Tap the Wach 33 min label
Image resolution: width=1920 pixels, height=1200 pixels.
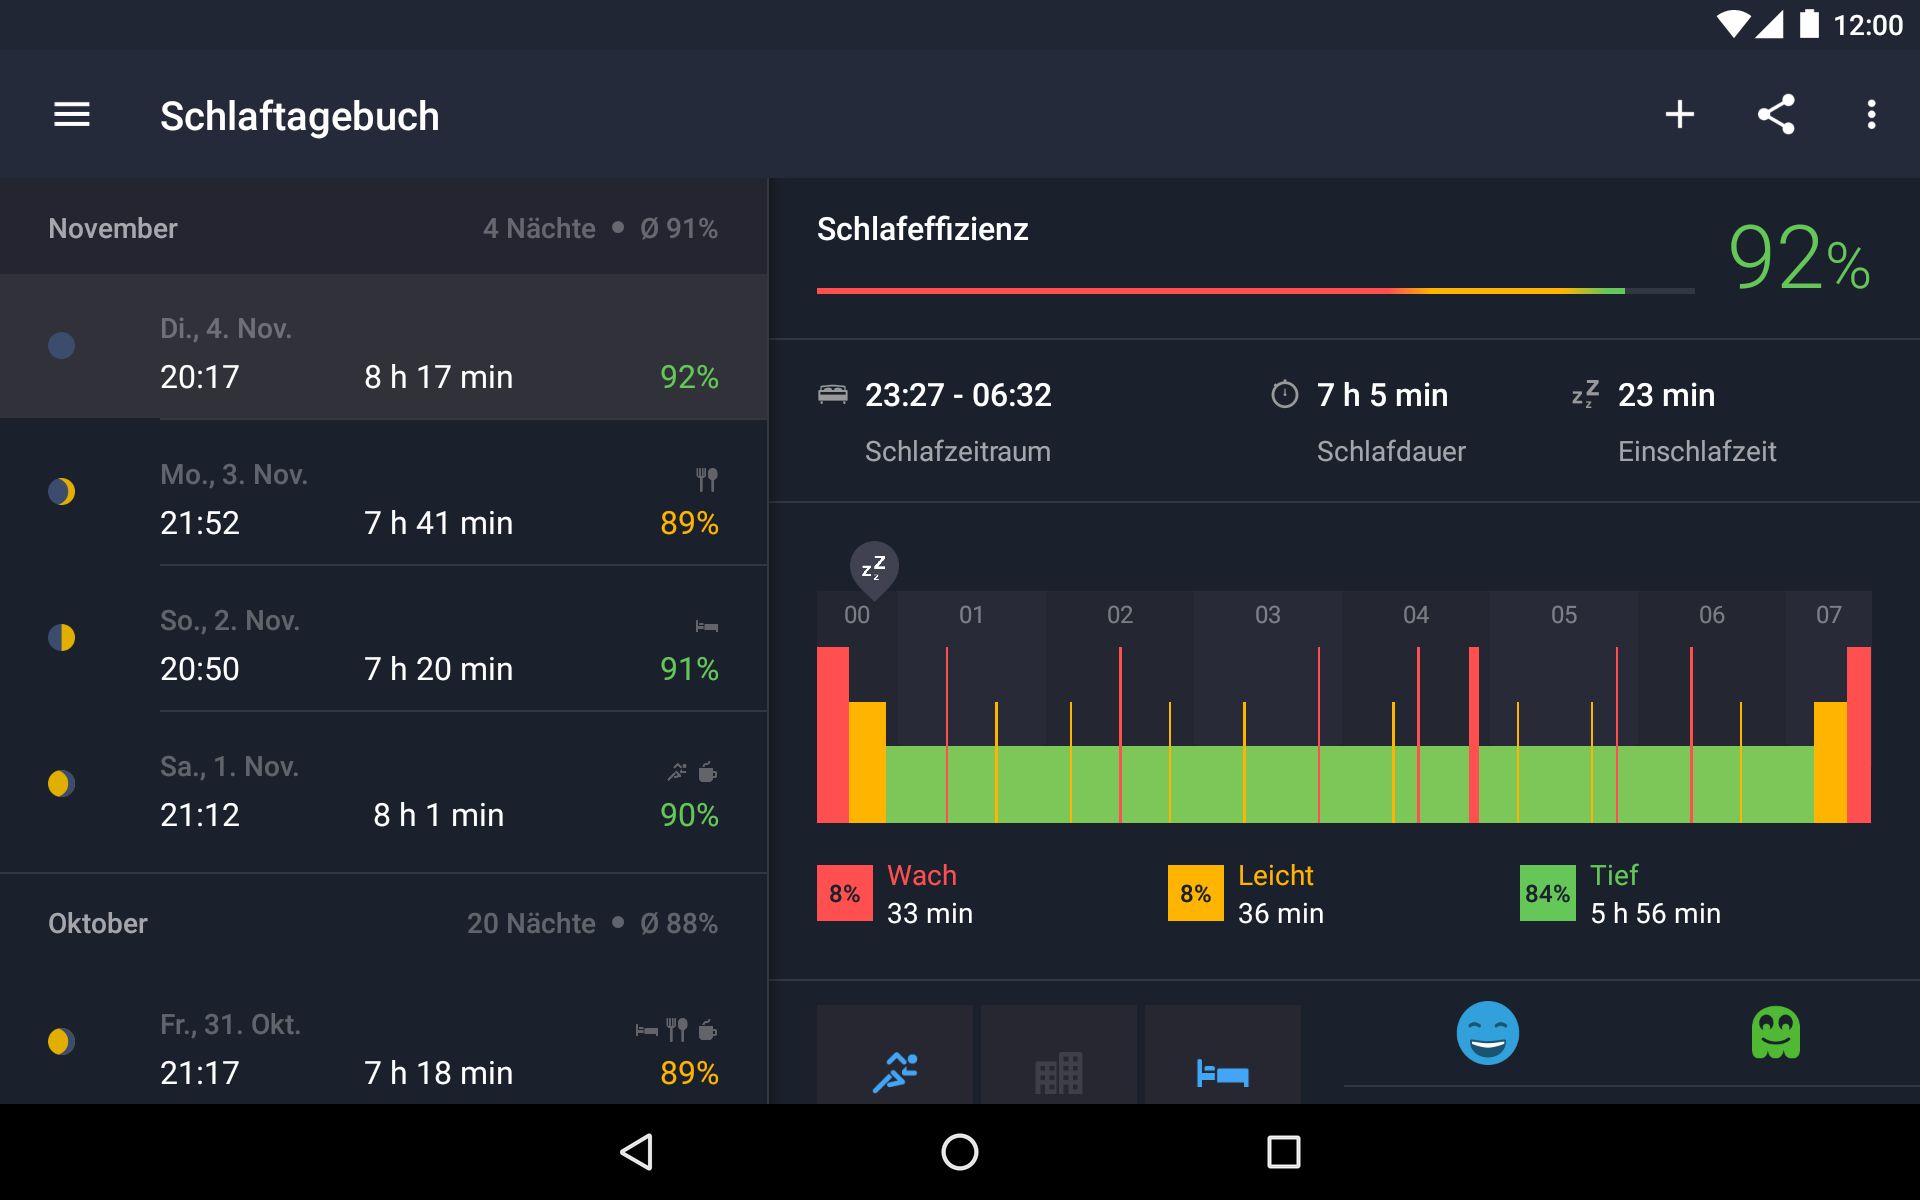pos(930,894)
